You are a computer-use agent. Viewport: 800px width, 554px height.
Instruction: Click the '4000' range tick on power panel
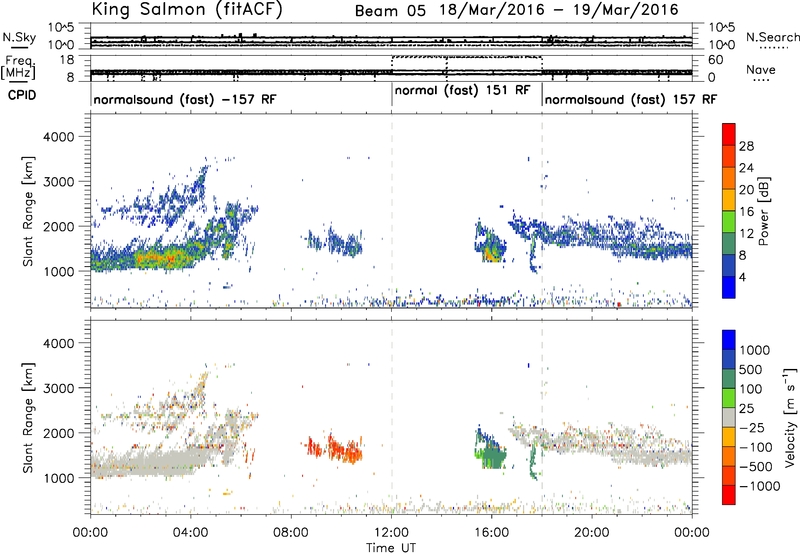[58, 137]
